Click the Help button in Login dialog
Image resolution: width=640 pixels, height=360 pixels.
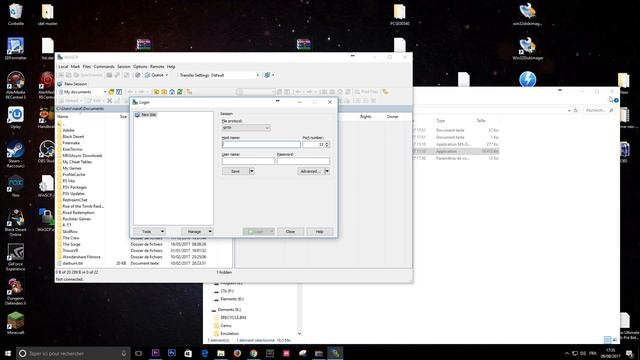point(320,231)
